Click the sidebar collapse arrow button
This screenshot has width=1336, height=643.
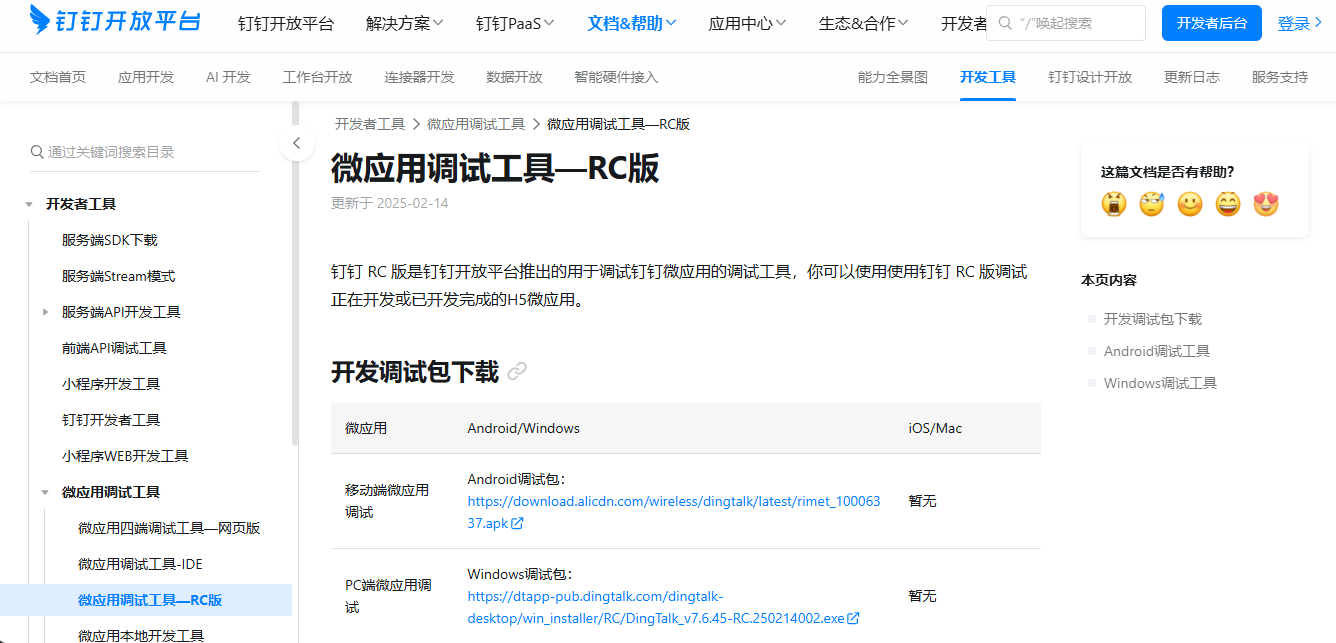pos(297,144)
